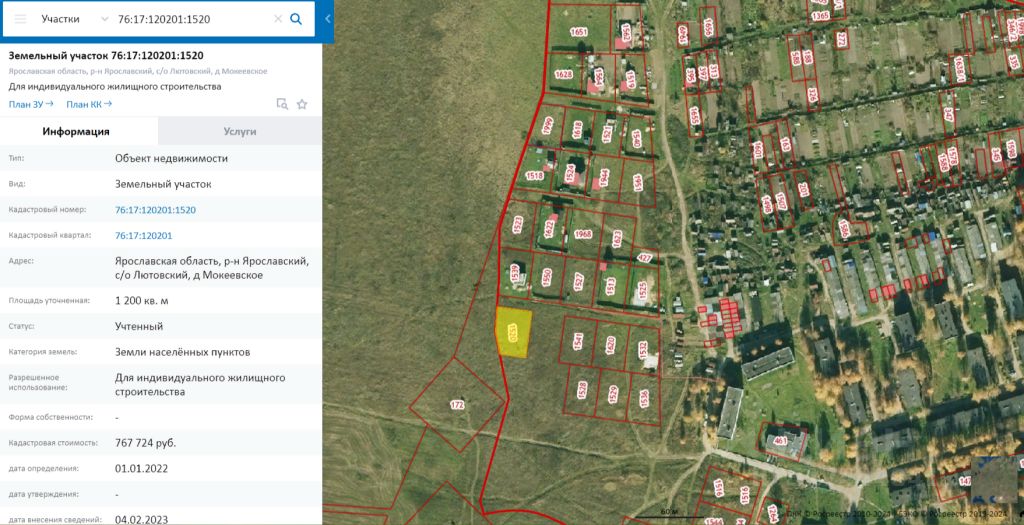Viewport: 1024px width, 525px height.
Task: Select parcel 1529 on the map
Action: (613, 394)
